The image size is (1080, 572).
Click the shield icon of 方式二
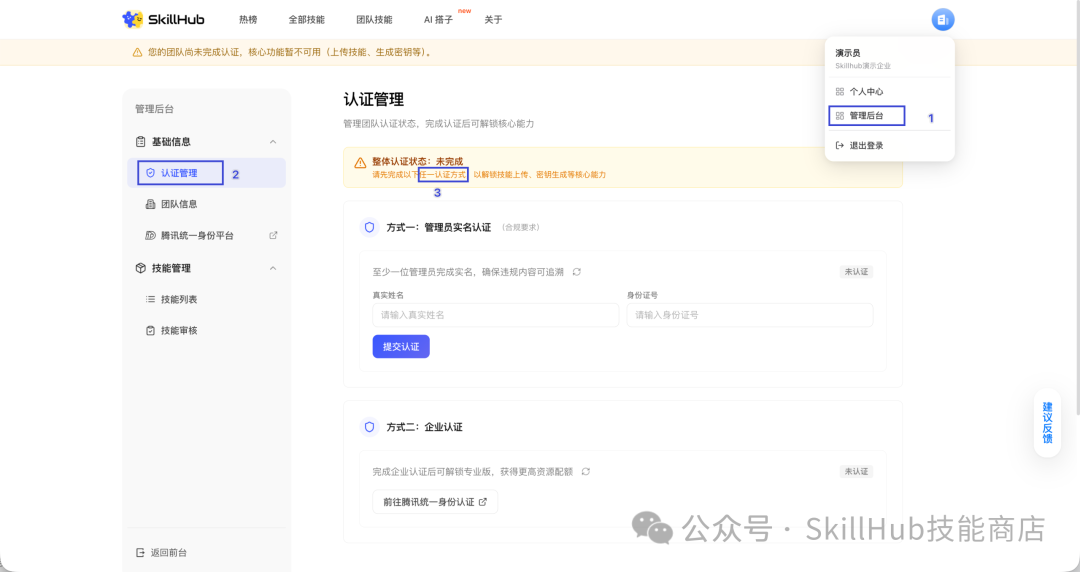click(370, 427)
